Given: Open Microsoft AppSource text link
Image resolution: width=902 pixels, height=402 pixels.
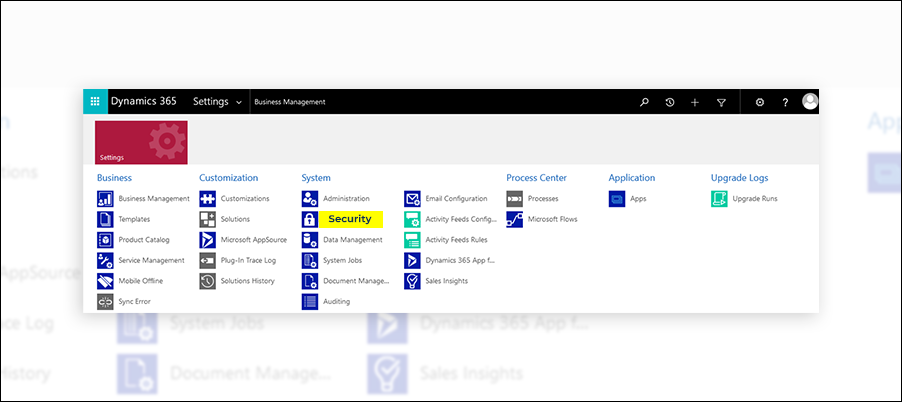Looking at the screenshot, I should 254,240.
